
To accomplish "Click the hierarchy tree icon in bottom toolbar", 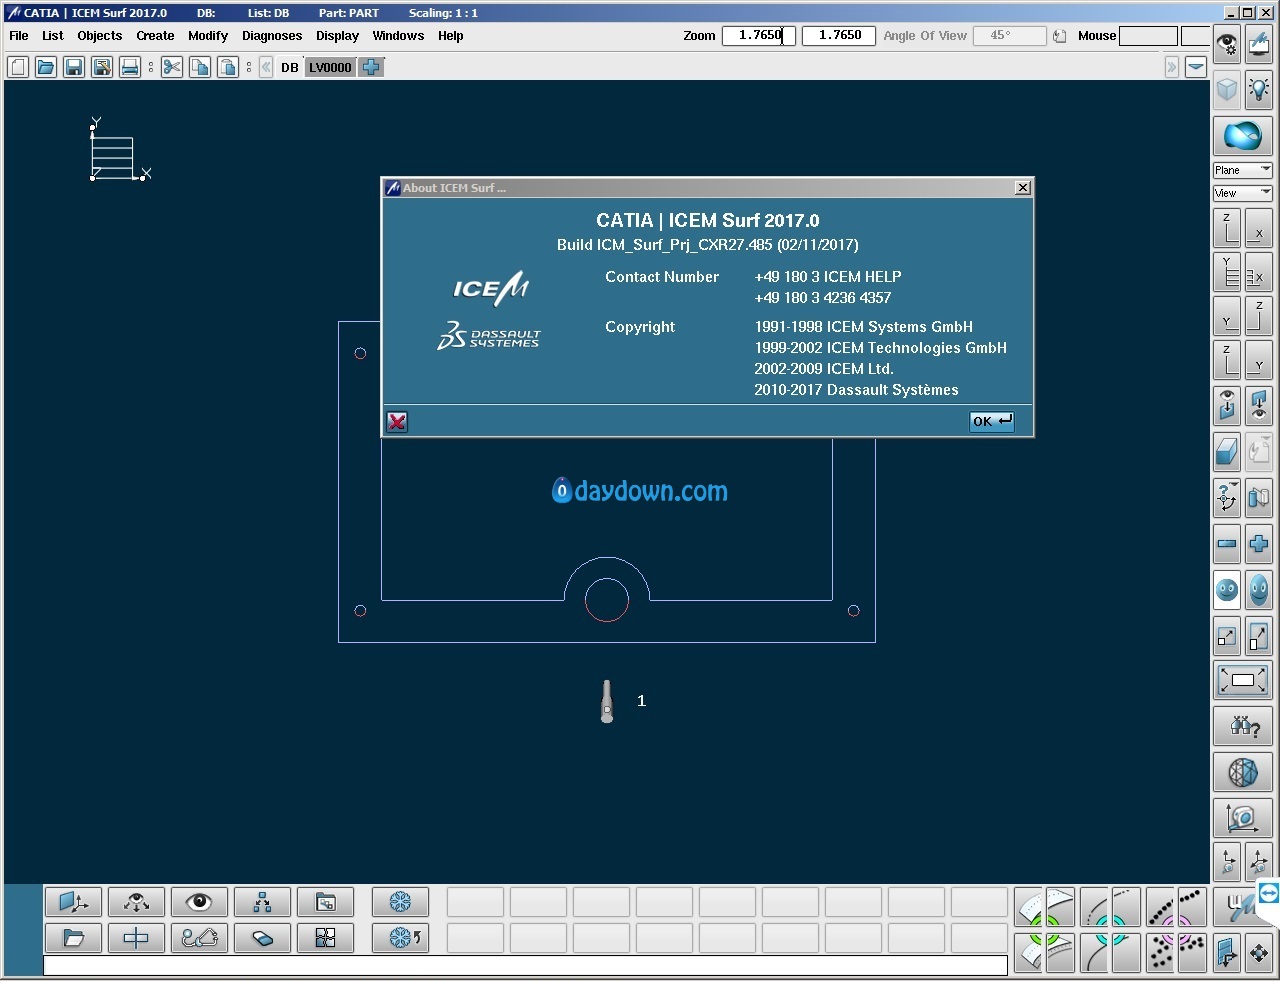I will pyautogui.click(x=262, y=902).
